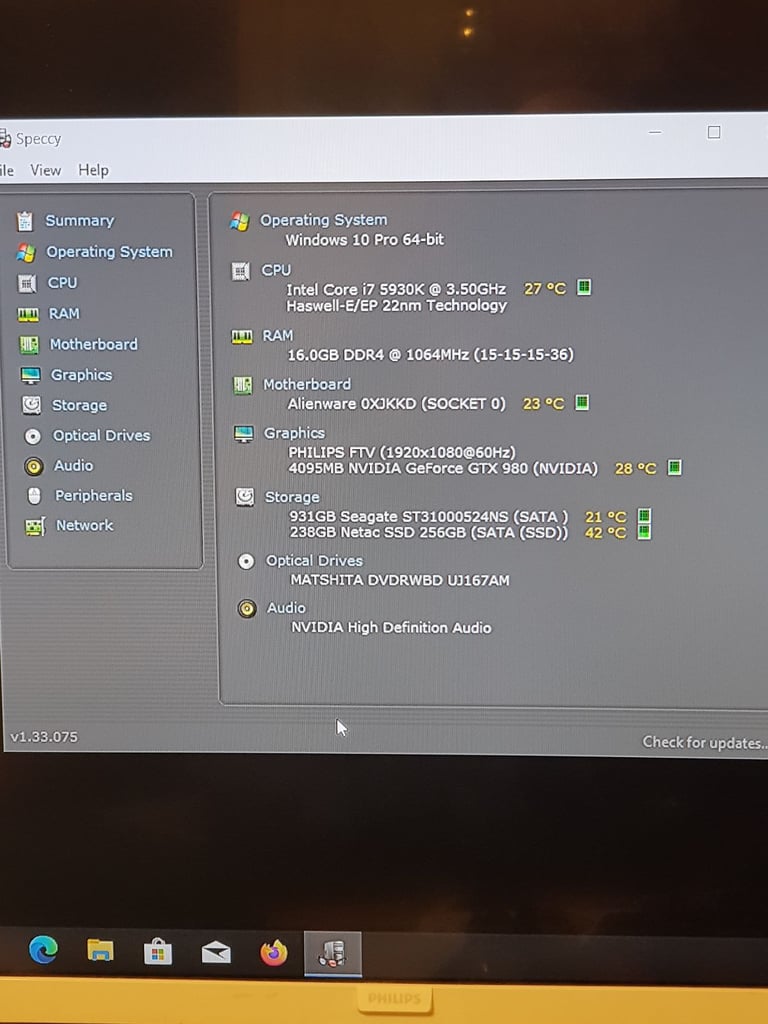Click the Seagate drive temperature indicator
The image size is (768, 1024).
pyautogui.click(x=644, y=516)
